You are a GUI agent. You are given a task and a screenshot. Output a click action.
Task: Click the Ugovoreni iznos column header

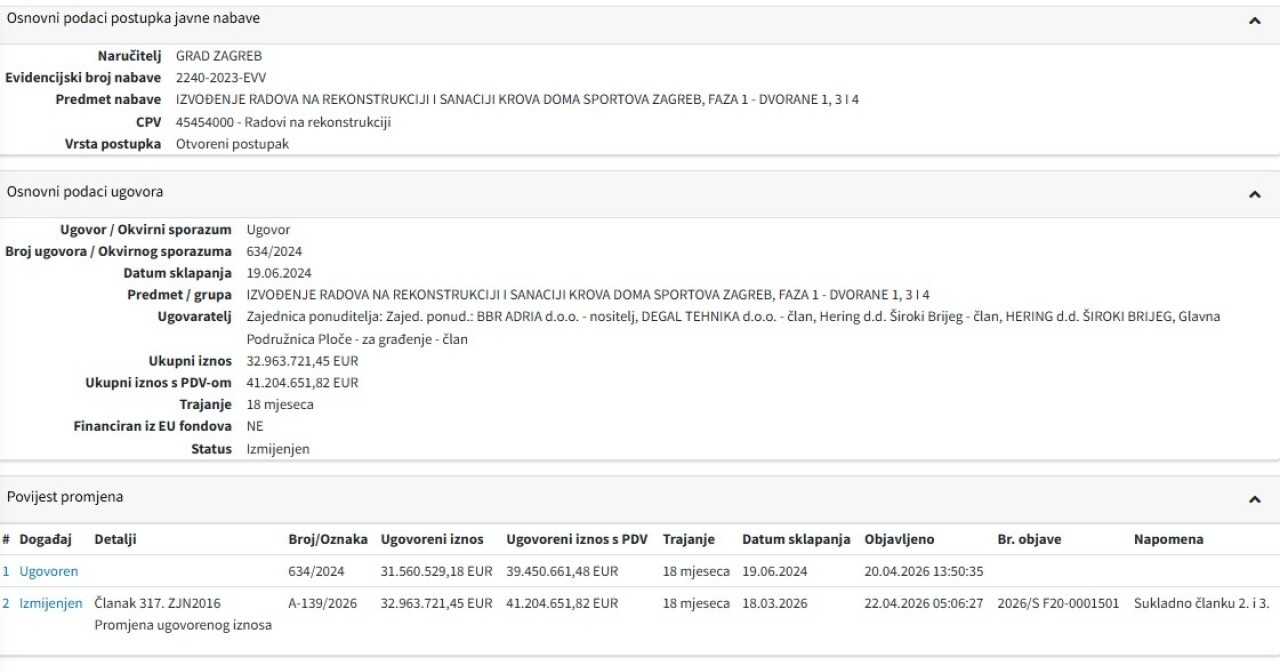[x=432, y=539]
